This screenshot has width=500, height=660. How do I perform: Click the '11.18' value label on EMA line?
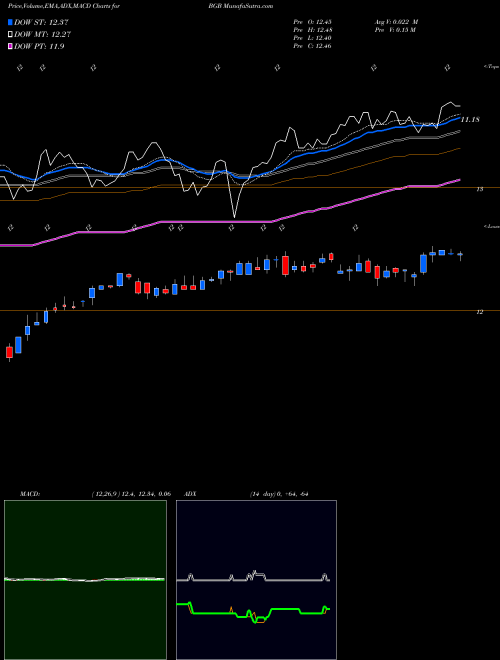[470, 120]
